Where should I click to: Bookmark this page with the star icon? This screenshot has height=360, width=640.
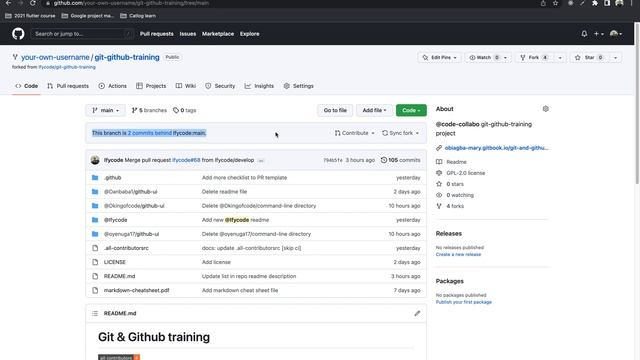(x=555, y=3)
